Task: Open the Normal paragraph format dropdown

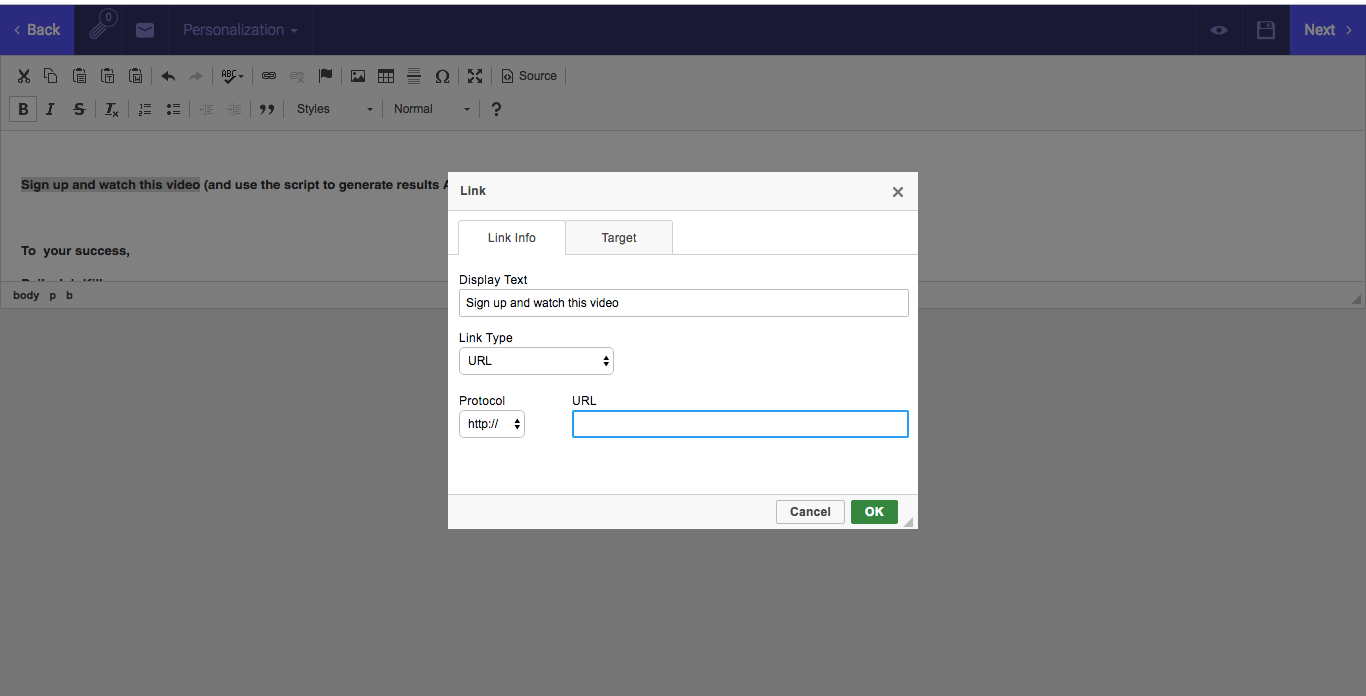Action: (432, 109)
